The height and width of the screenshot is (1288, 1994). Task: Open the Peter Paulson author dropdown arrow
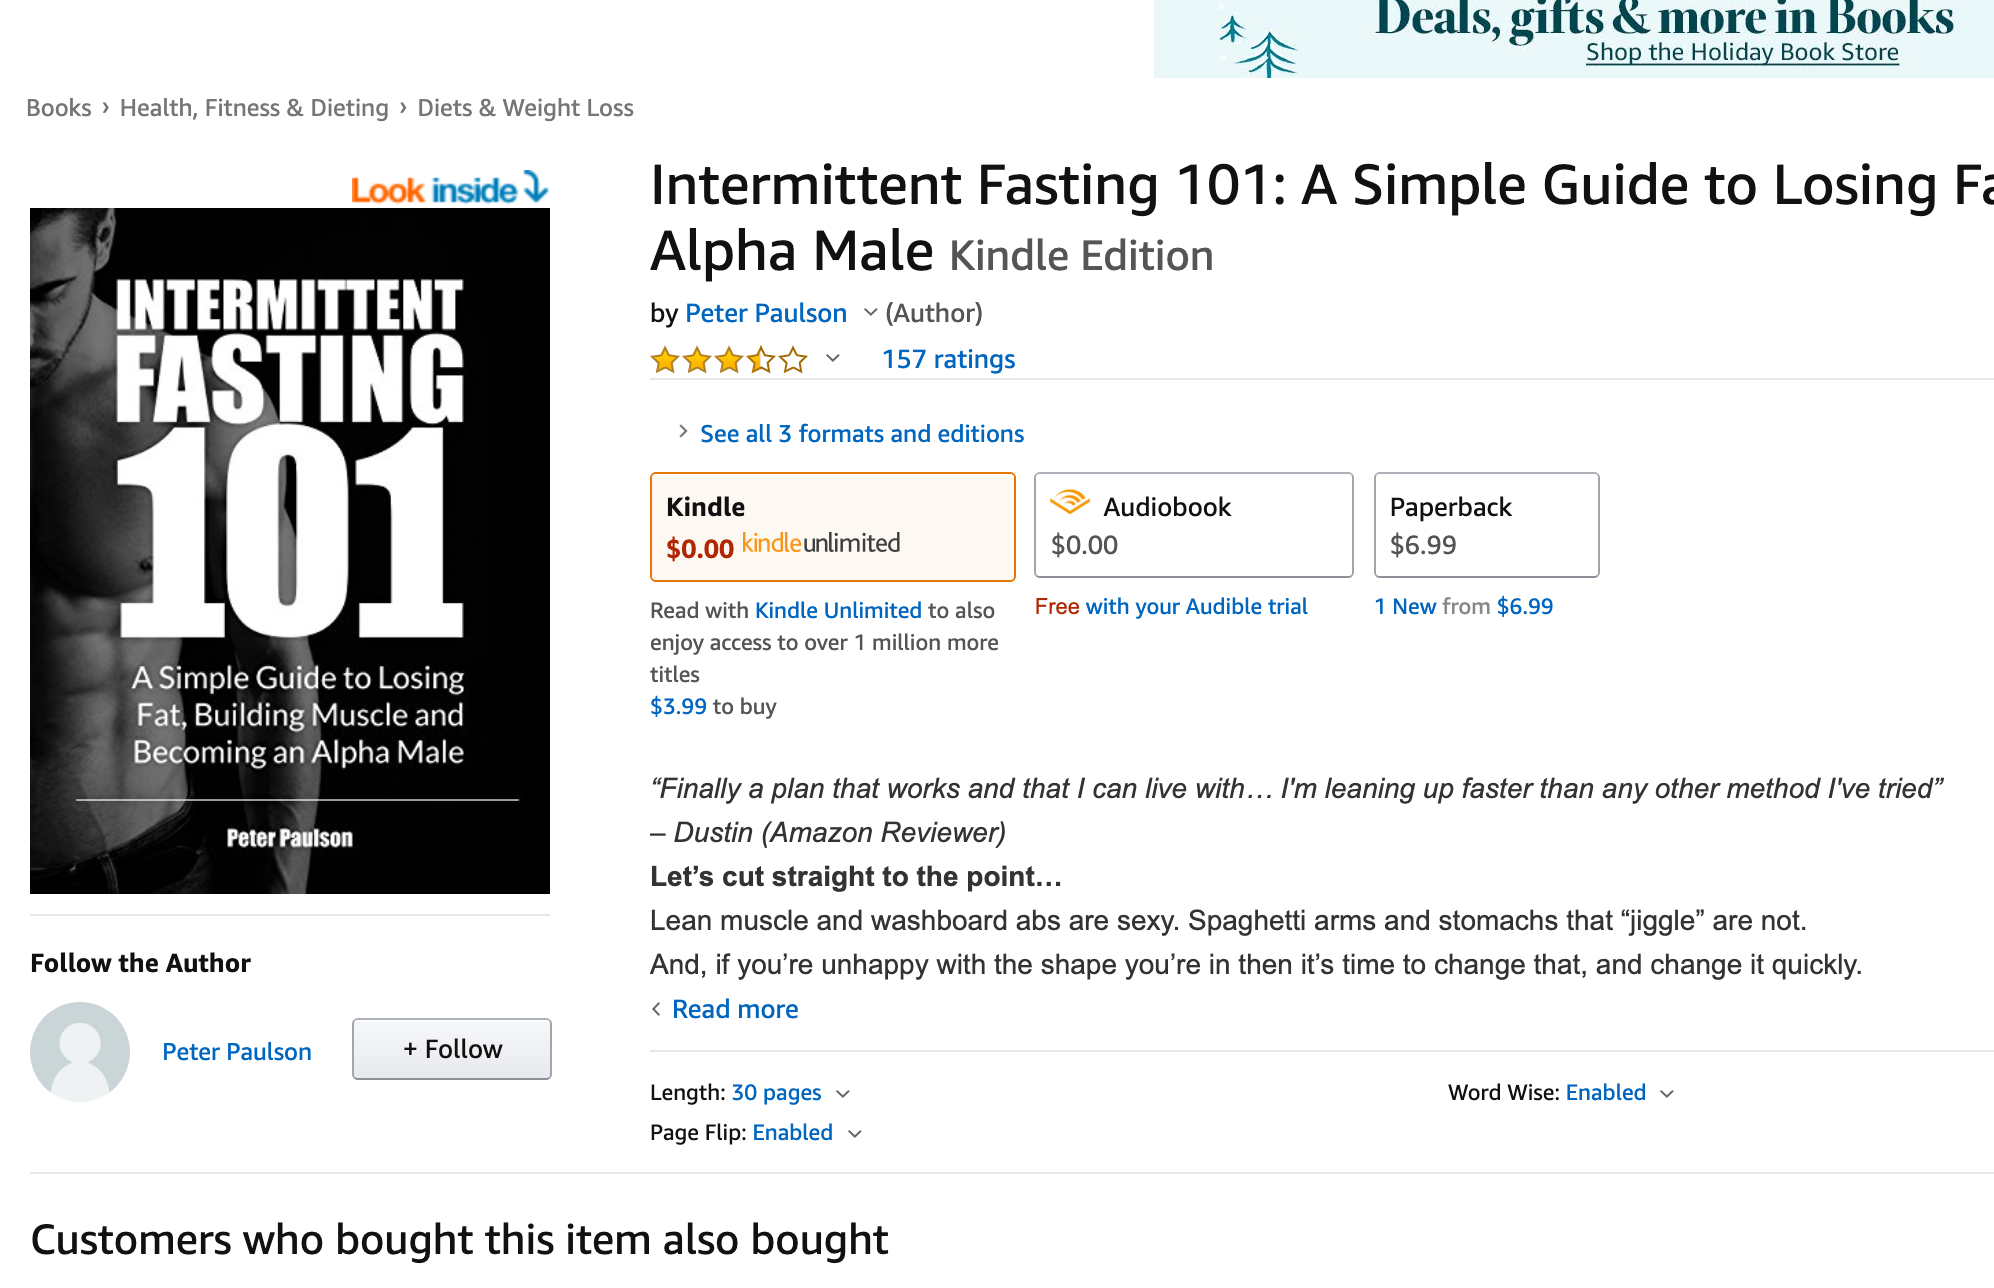point(870,313)
